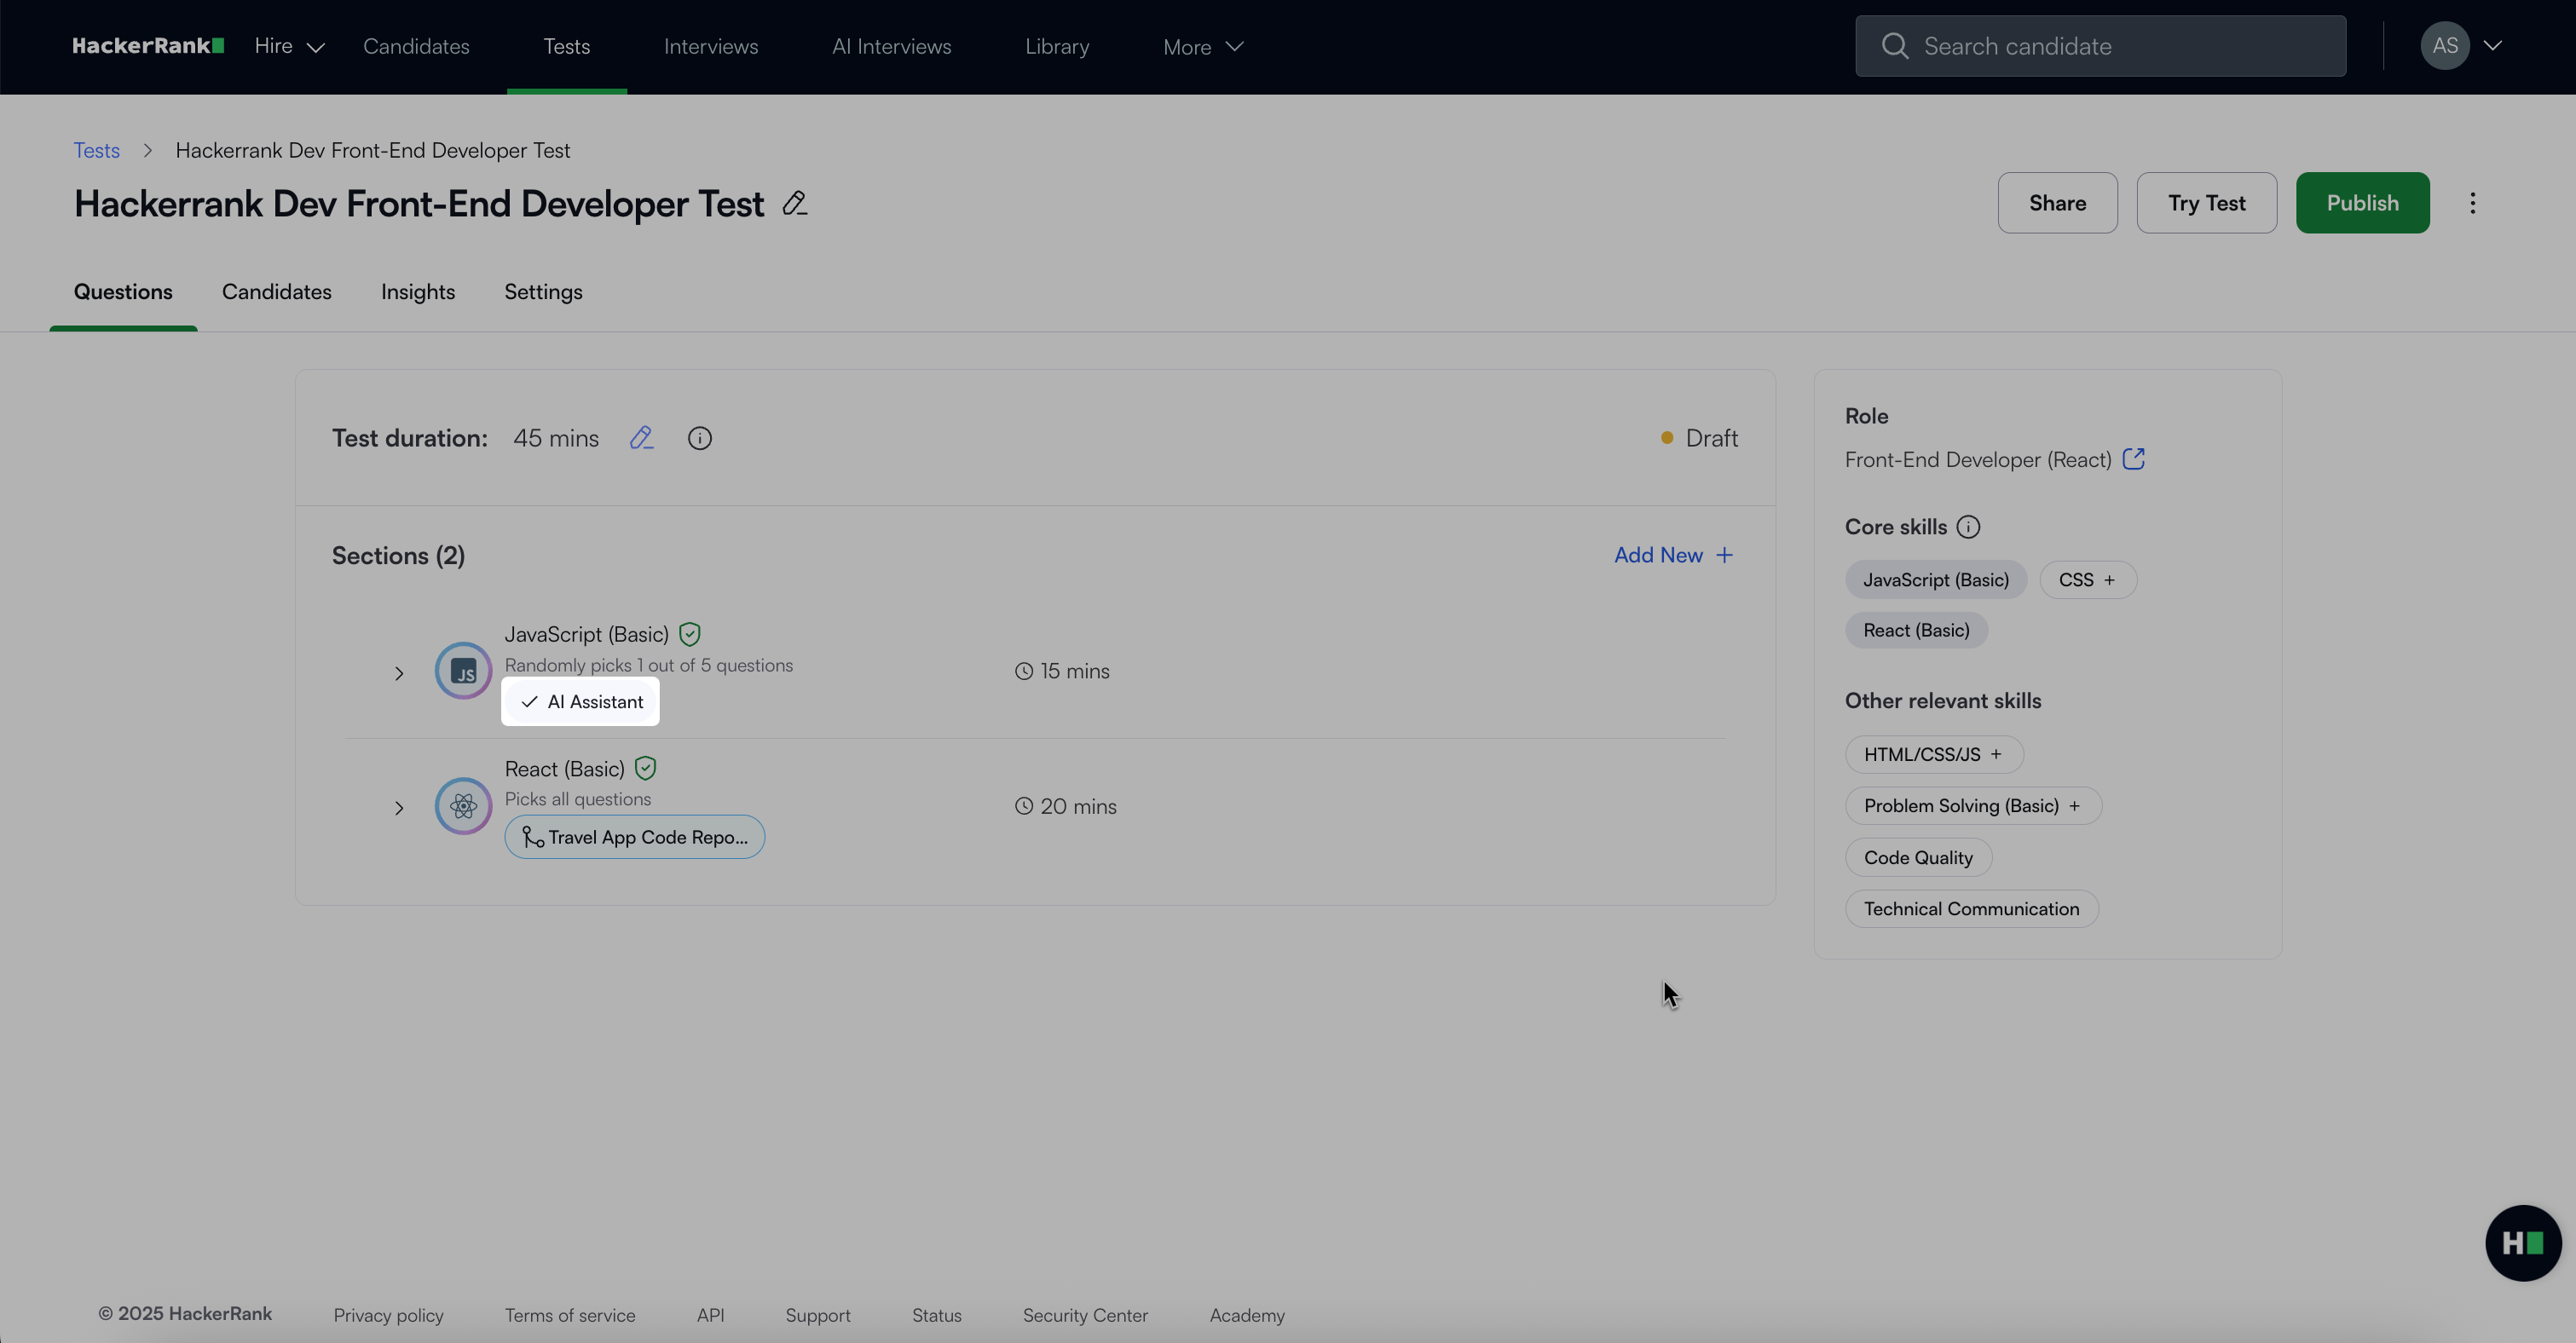Click the React section atom icon

(463, 806)
